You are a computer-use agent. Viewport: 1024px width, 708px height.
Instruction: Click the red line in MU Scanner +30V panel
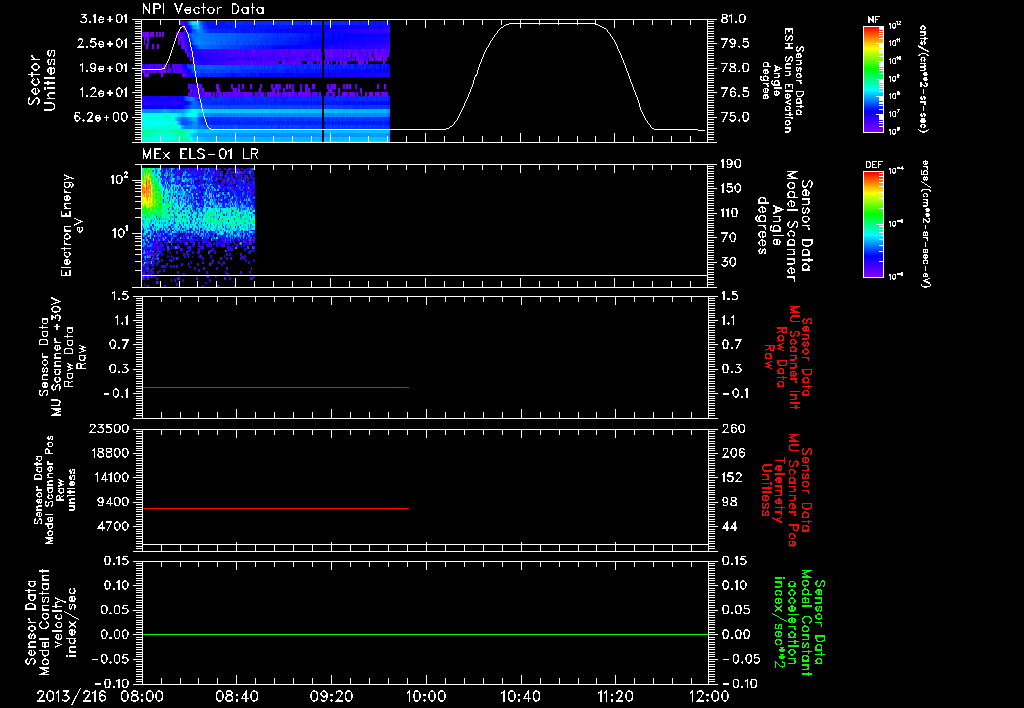(x=275, y=387)
